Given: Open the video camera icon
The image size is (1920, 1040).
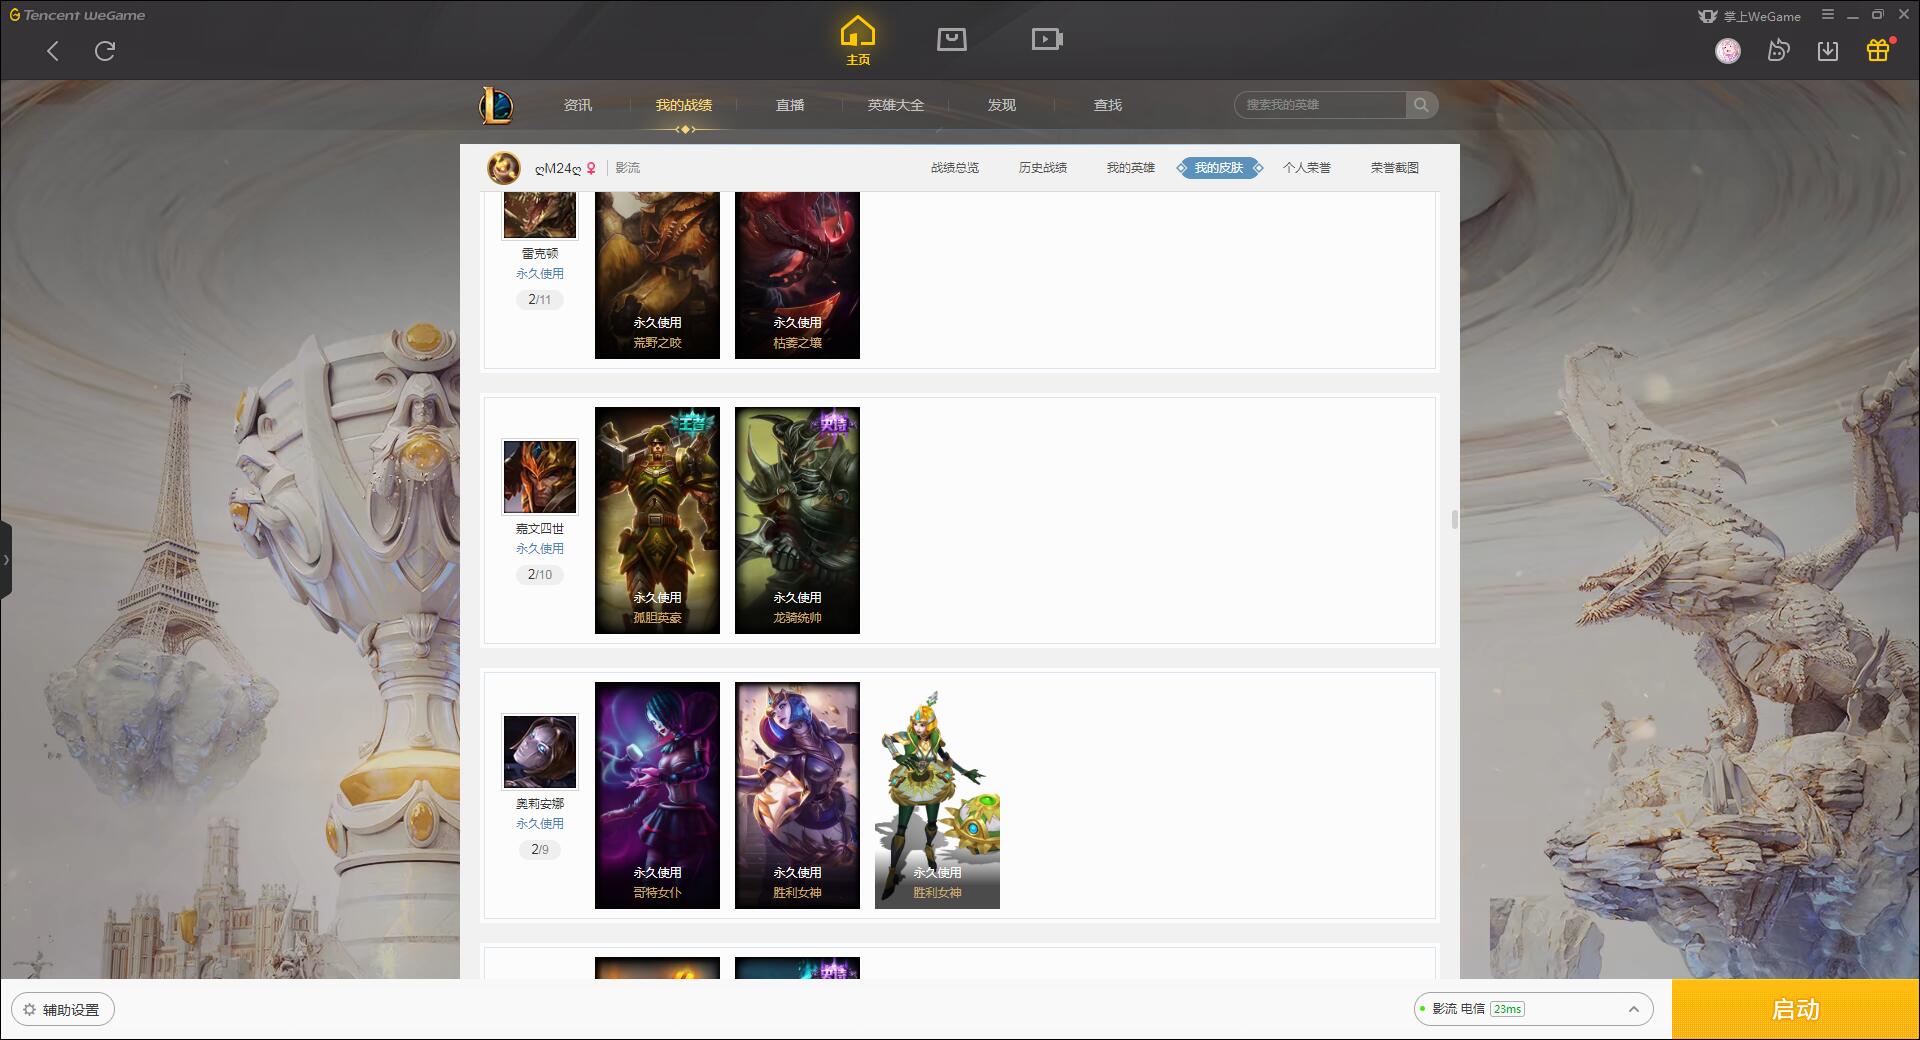Looking at the screenshot, I should pyautogui.click(x=1047, y=39).
